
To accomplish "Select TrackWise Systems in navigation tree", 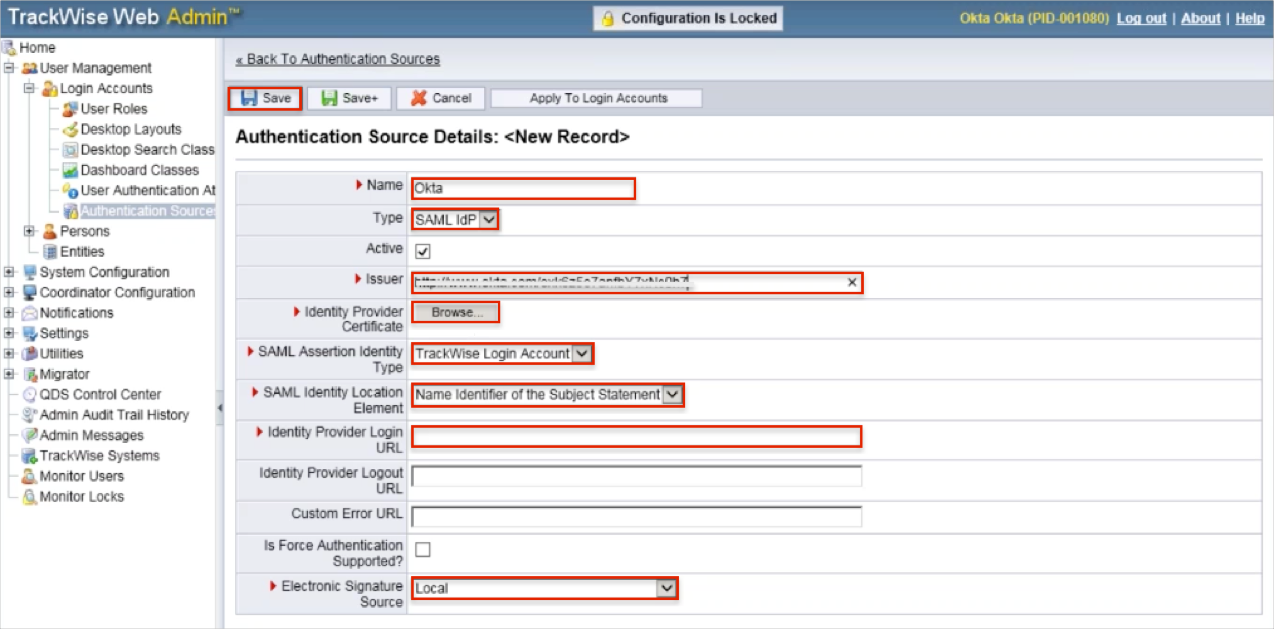I will tap(99, 456).
